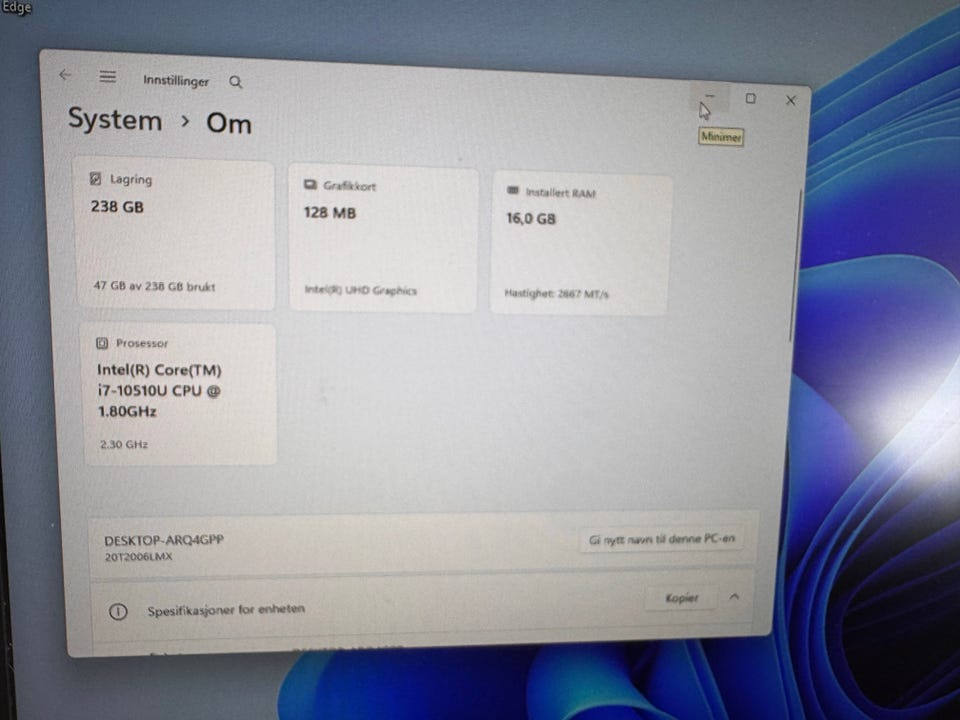Open the Prosessor i7-10510U card

179,394
